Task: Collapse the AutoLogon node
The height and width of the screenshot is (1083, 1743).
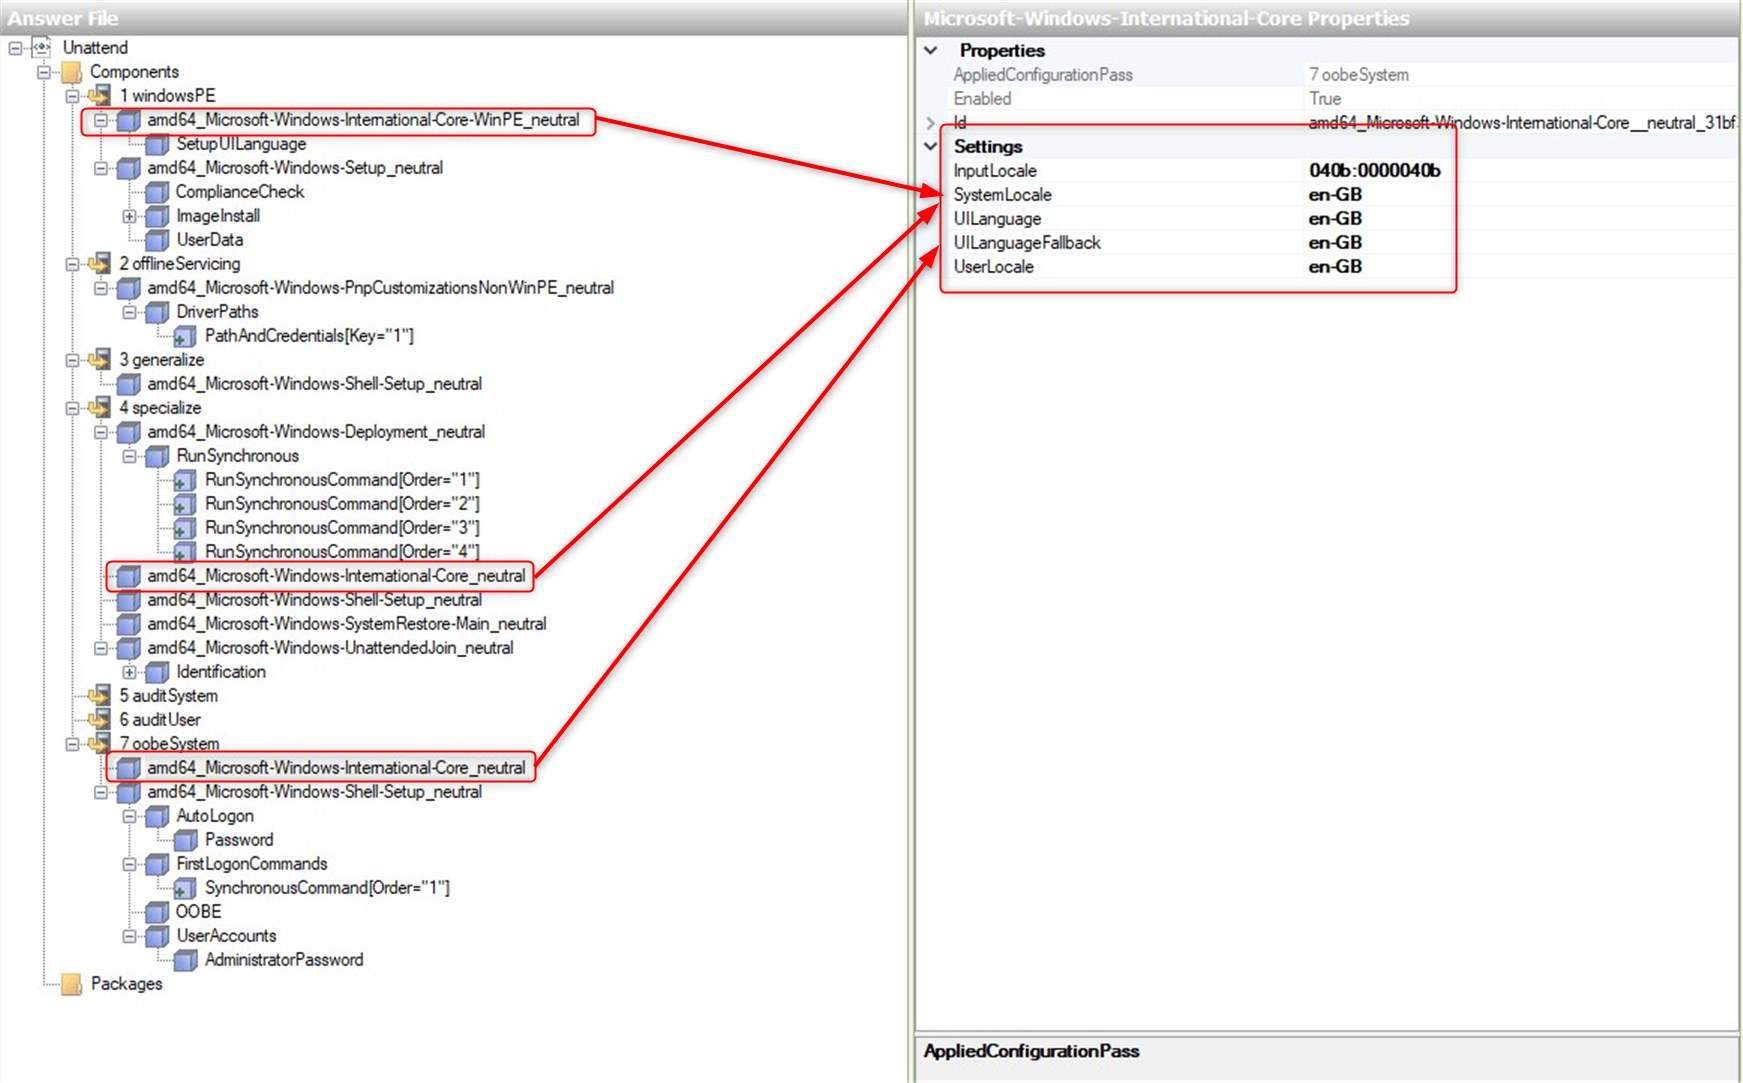Action: click(129, 816)
